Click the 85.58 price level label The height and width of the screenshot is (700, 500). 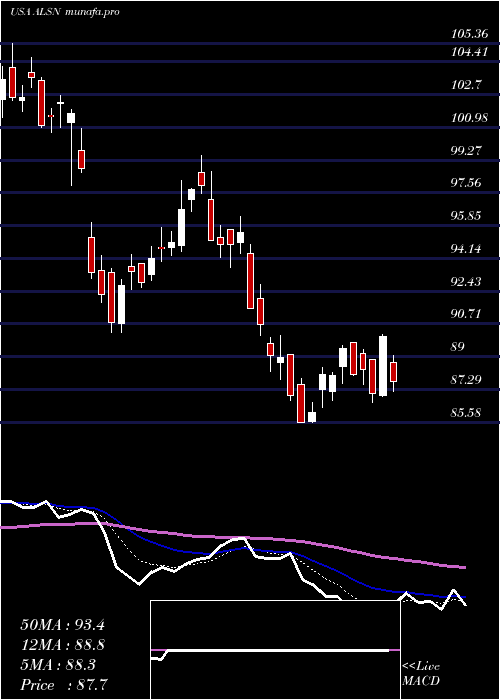click(x=466, y=412)
